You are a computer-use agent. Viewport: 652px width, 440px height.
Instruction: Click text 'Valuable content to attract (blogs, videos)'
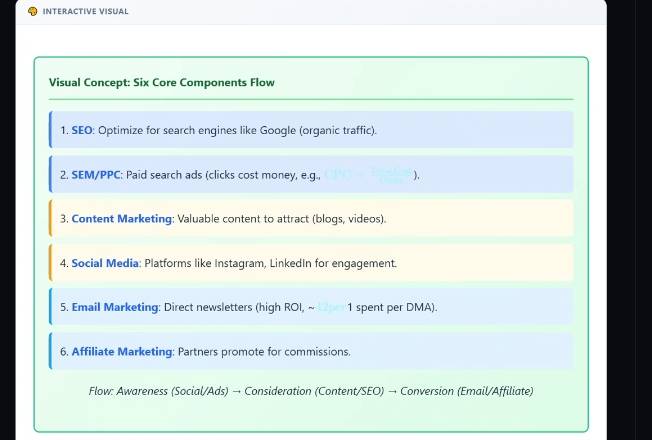pyautogui.click(x=280, y=219)
